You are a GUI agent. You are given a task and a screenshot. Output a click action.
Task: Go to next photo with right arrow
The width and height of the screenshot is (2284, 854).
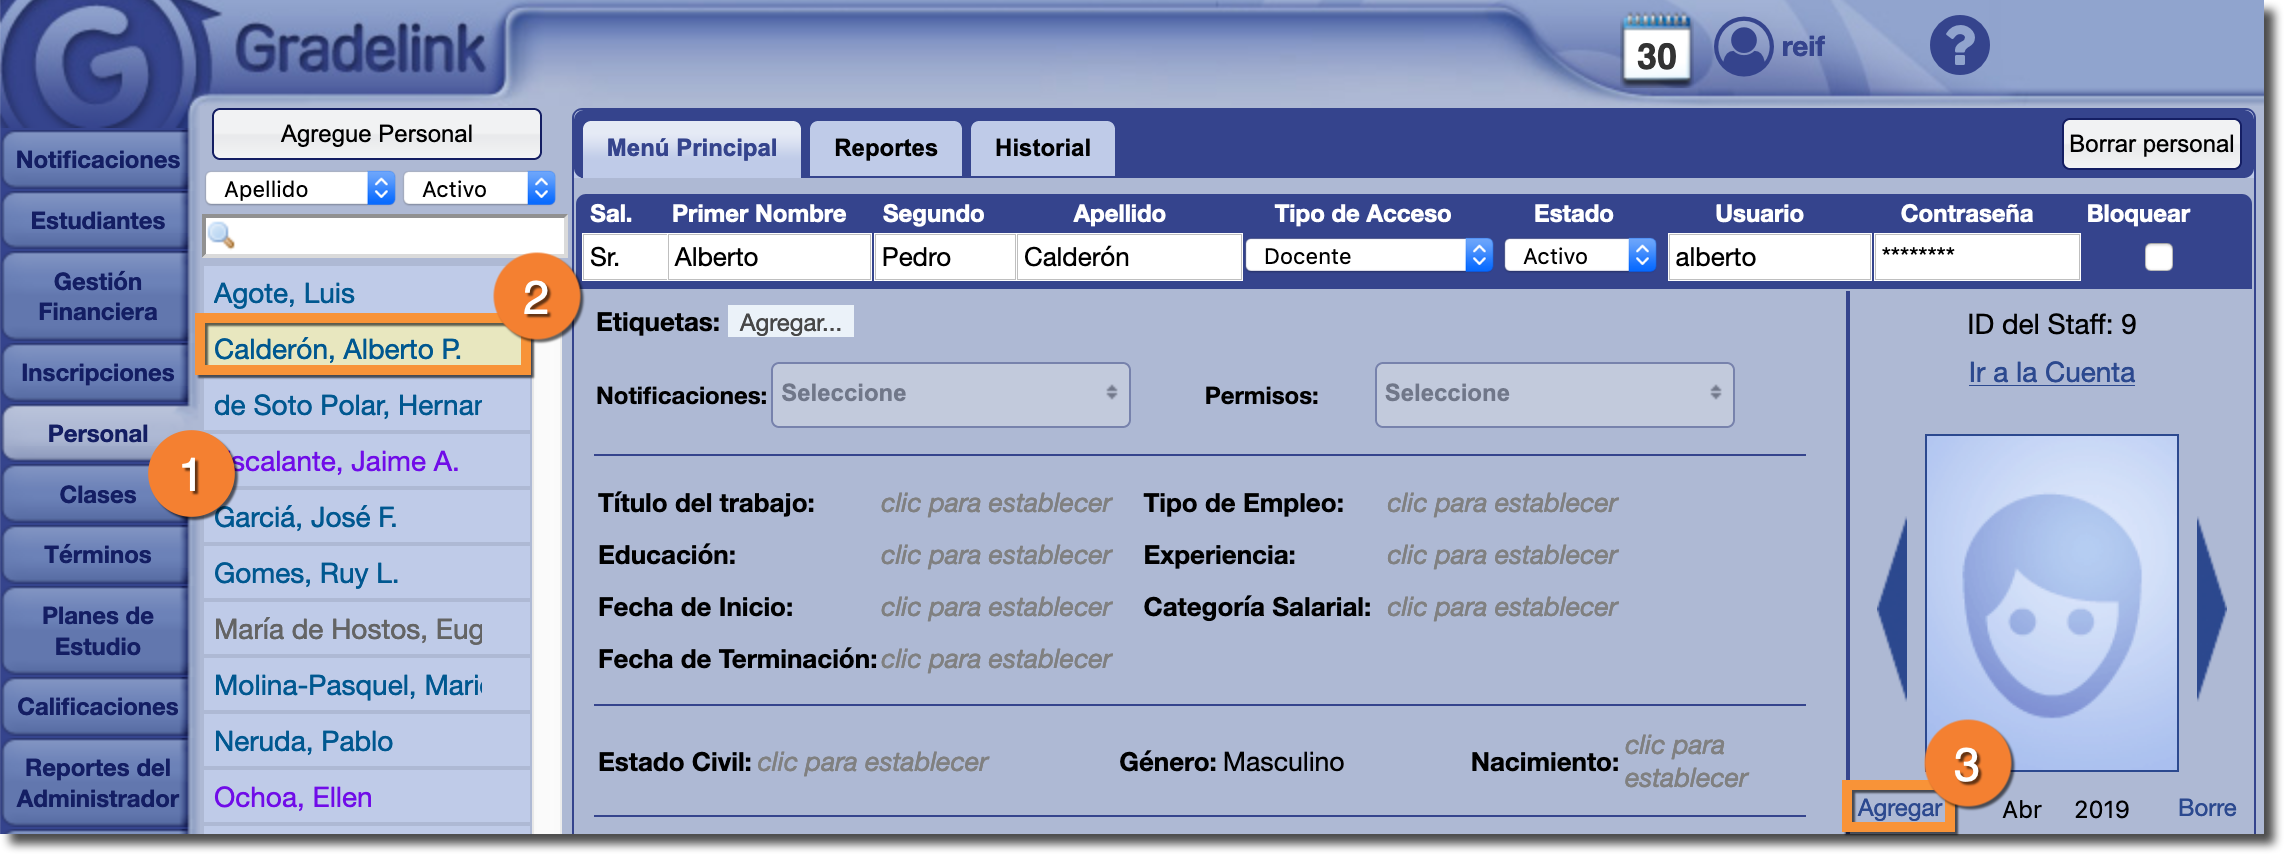[2210, 607]
